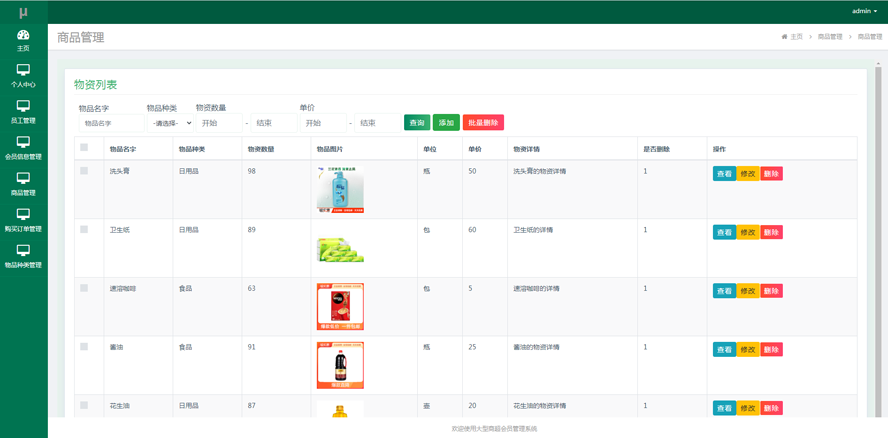The image size is (888, 438).
Task: Click 修改 for the 卫生纸 row
Action: pos(748,232)
